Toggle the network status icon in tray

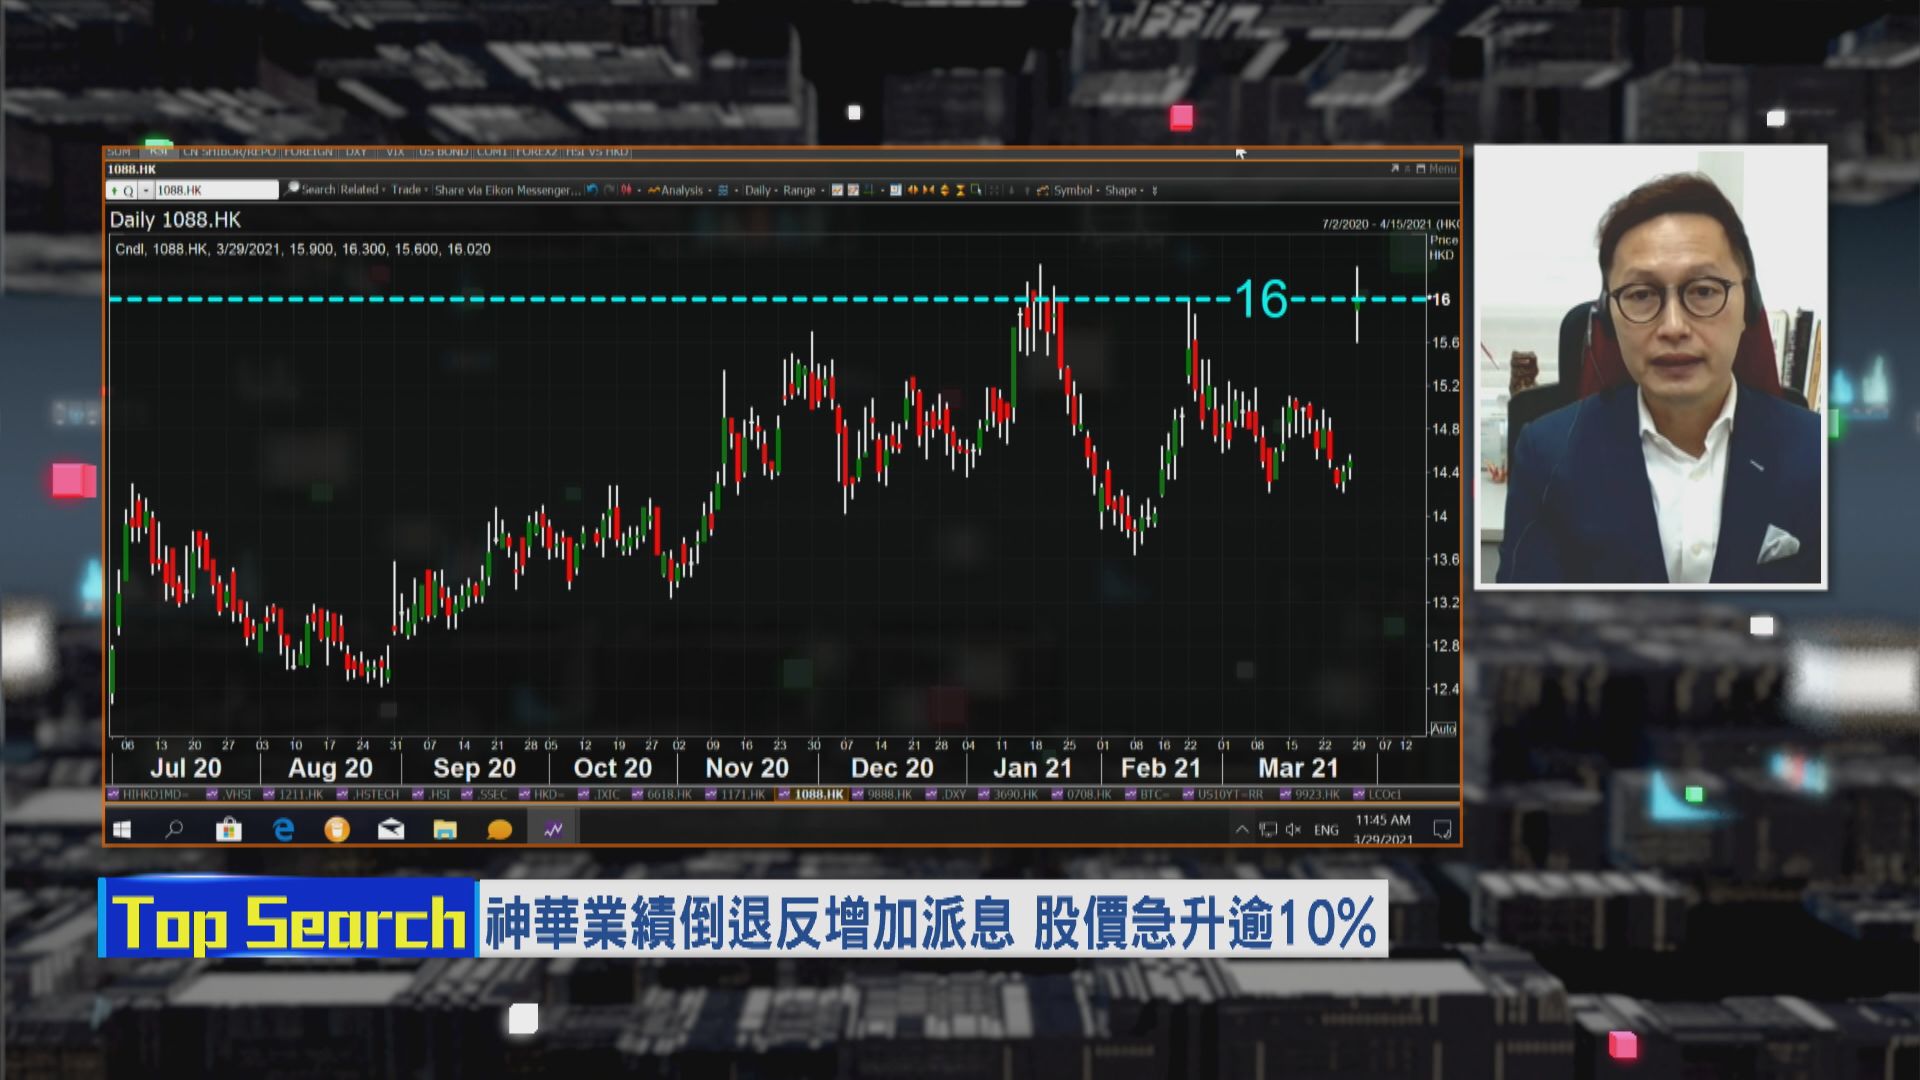pos(1267,828)
